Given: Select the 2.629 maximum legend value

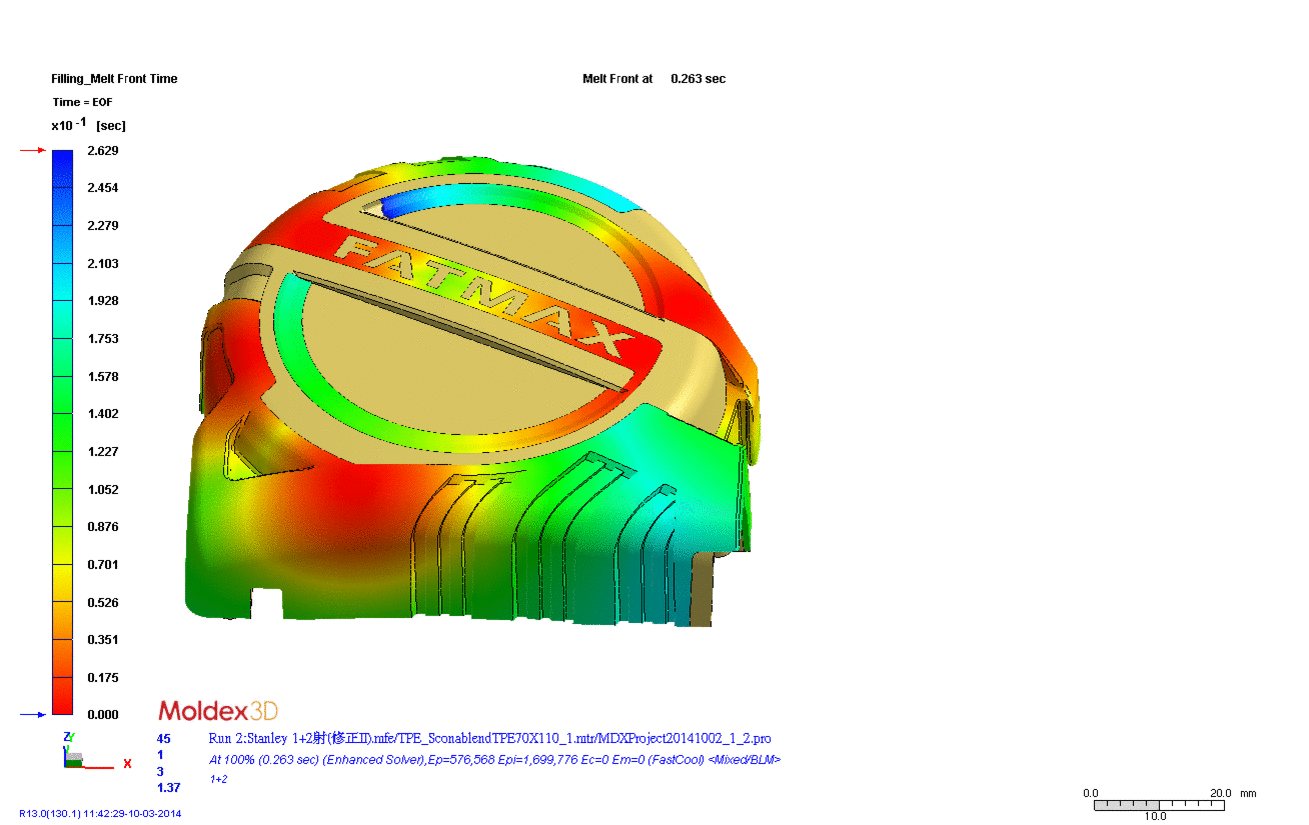Looking at the screenshot, I should (103, 150).
